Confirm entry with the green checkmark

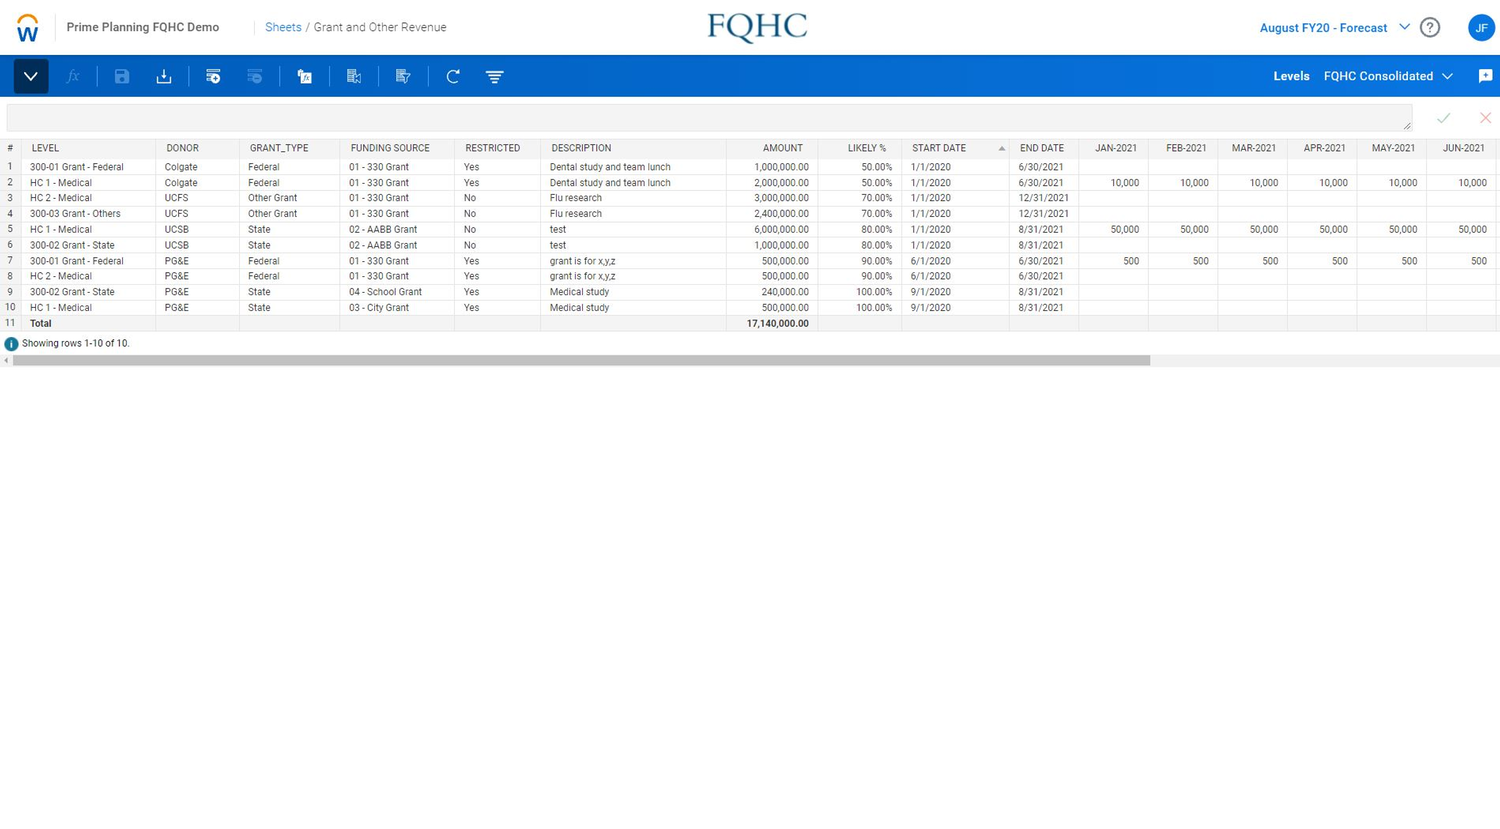click(x=1444, y=117)
